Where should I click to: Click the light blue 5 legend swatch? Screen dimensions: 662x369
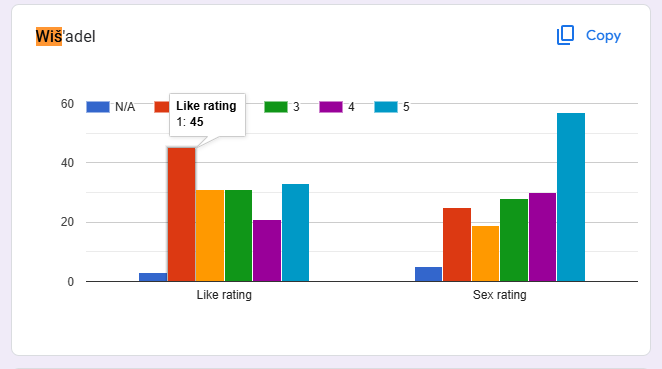(386, 107)
